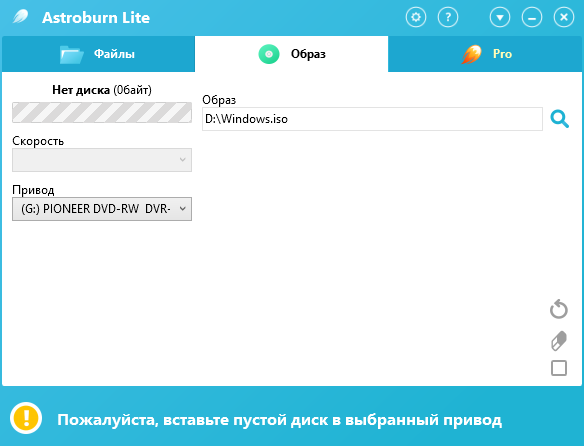Click the D:\Windows.iso image path field
This screenshot has height=446, width=584.
click(372, 119)
